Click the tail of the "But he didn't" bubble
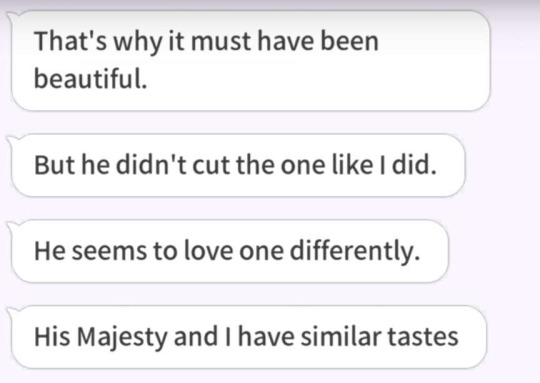The image size is (540, 383). tap(12, 139)
